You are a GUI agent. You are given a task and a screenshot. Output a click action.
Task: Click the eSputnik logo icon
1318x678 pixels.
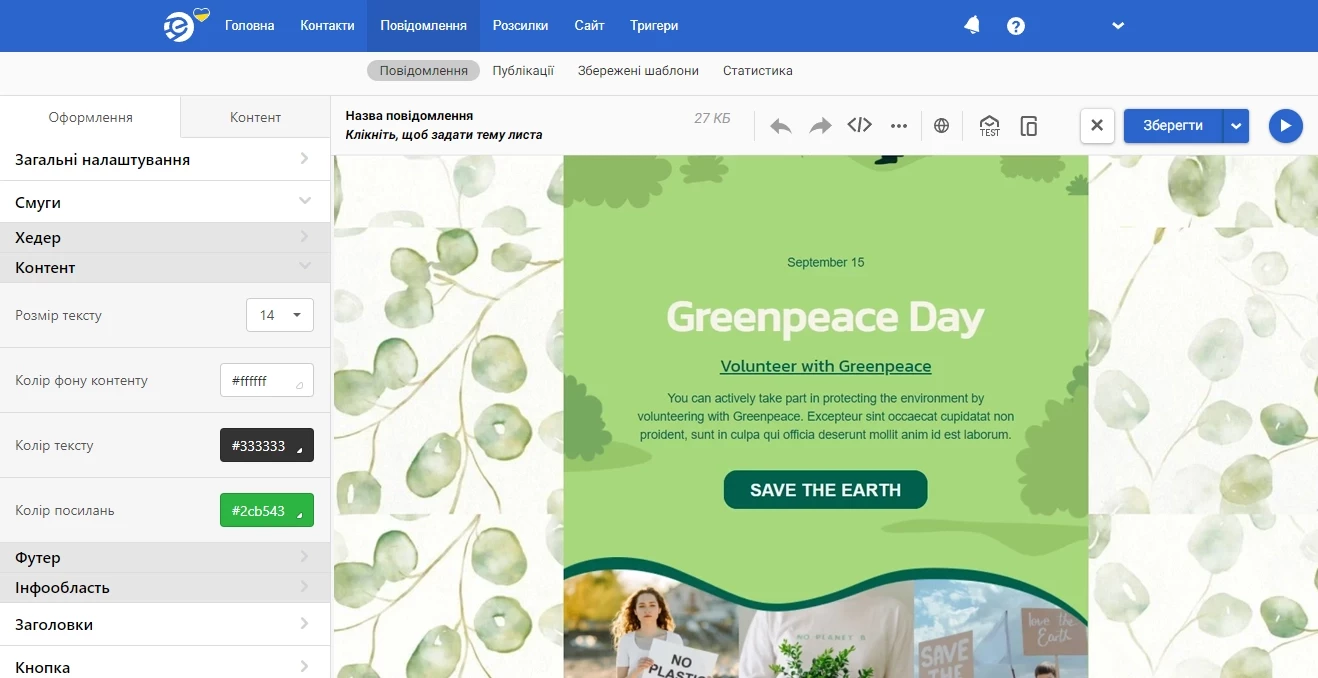point(181,26)
